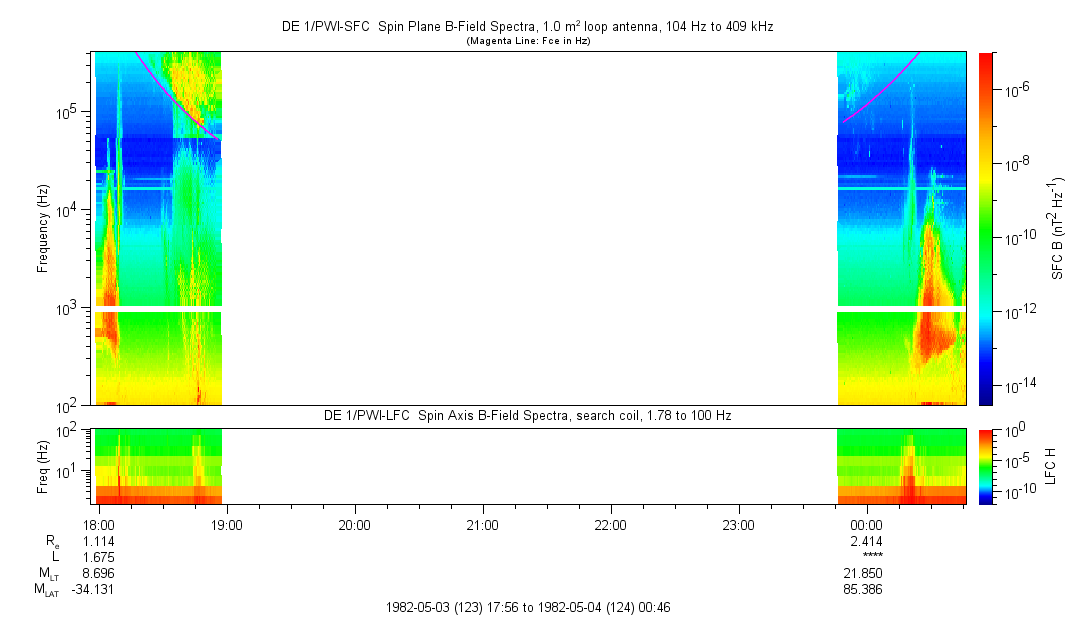Click the DE 1/PWI-LFC panel title
The width and height of the screenshot is (1083, 620).
527,415
